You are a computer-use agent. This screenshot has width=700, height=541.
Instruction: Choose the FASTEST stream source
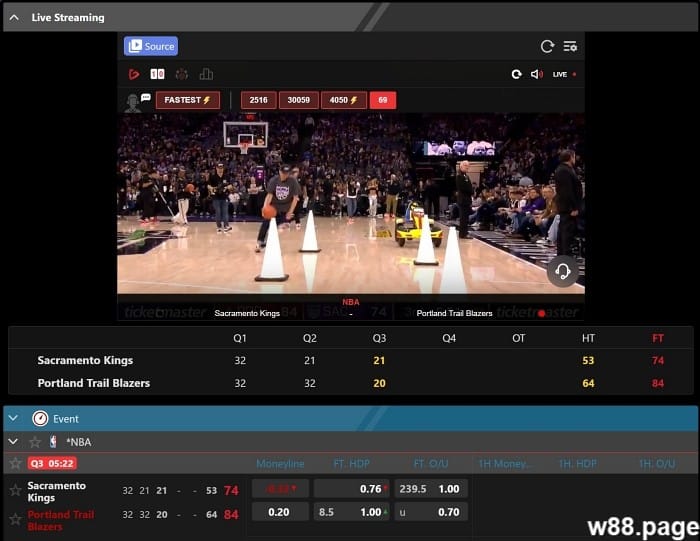tap(188, 100)
